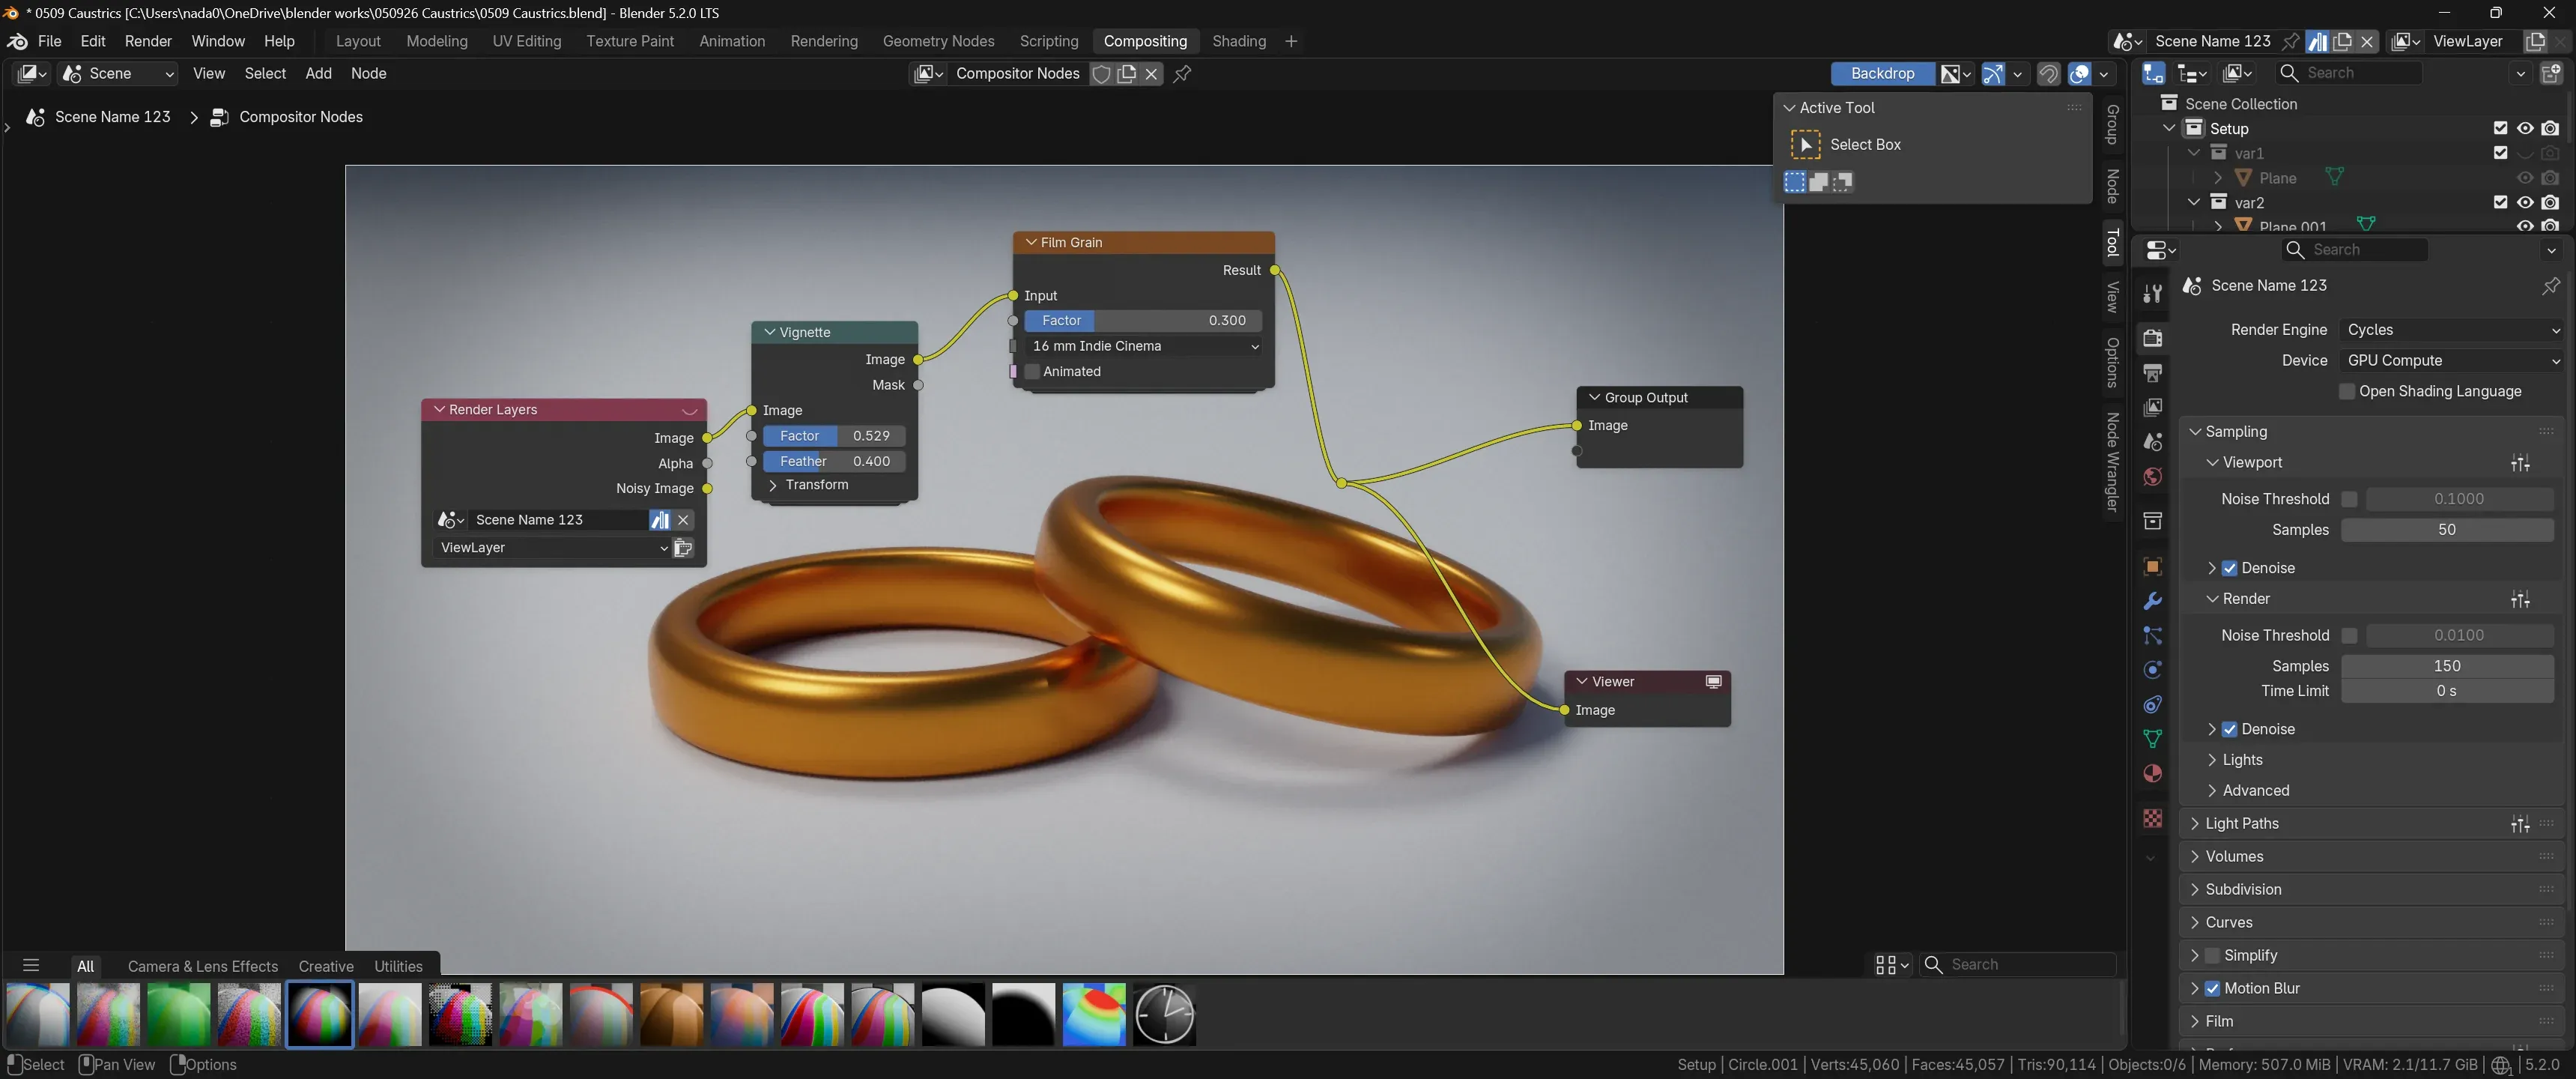Enable the Simplify checkbox

click(2212, 955)
